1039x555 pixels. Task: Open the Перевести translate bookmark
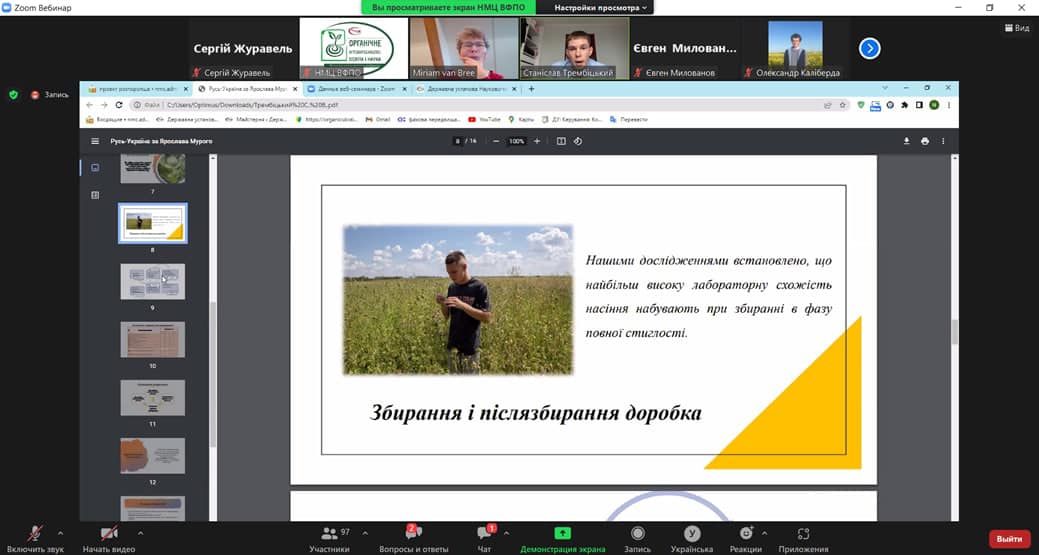tap(628, 120)
